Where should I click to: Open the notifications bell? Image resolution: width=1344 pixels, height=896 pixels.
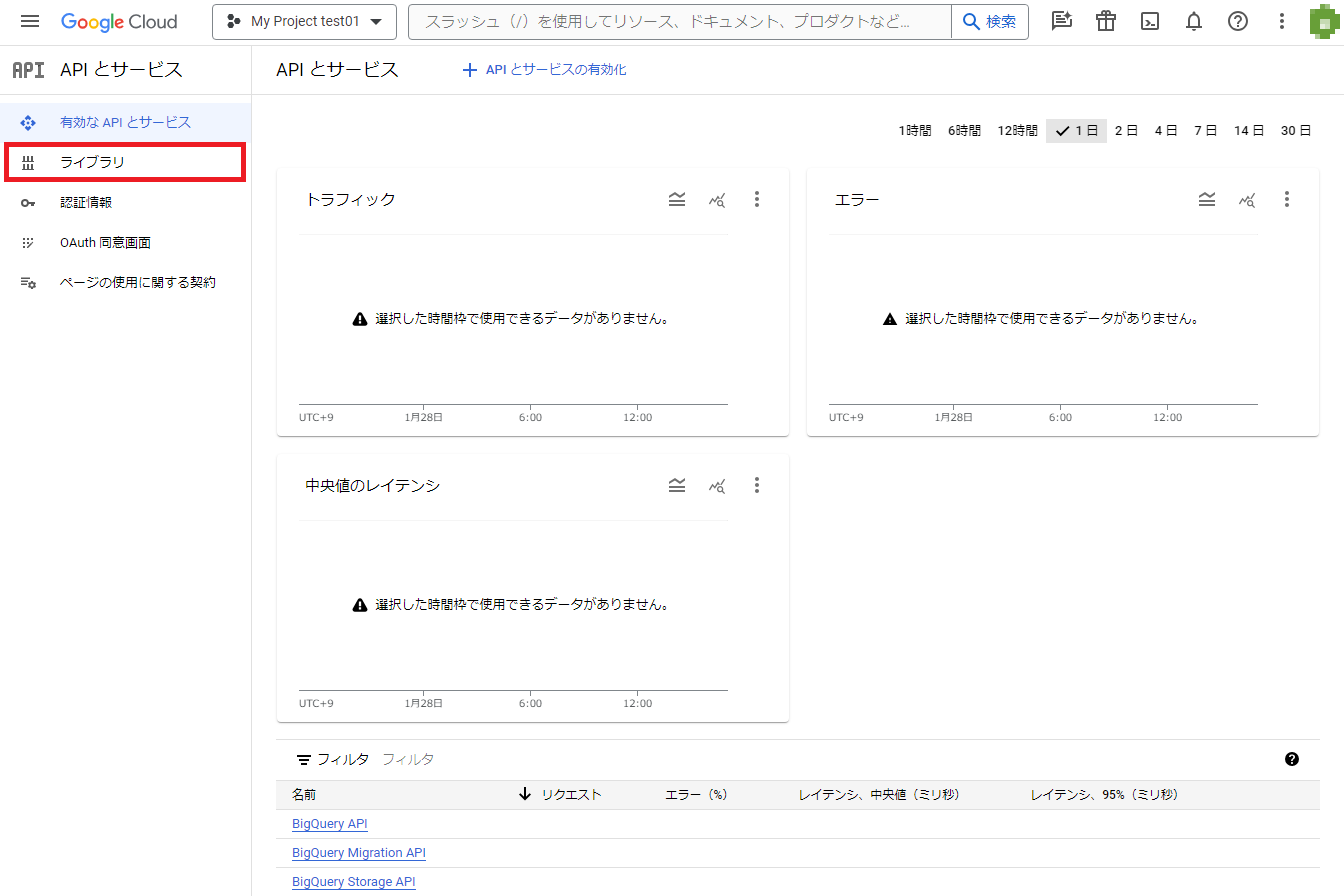click(1193, 21)
